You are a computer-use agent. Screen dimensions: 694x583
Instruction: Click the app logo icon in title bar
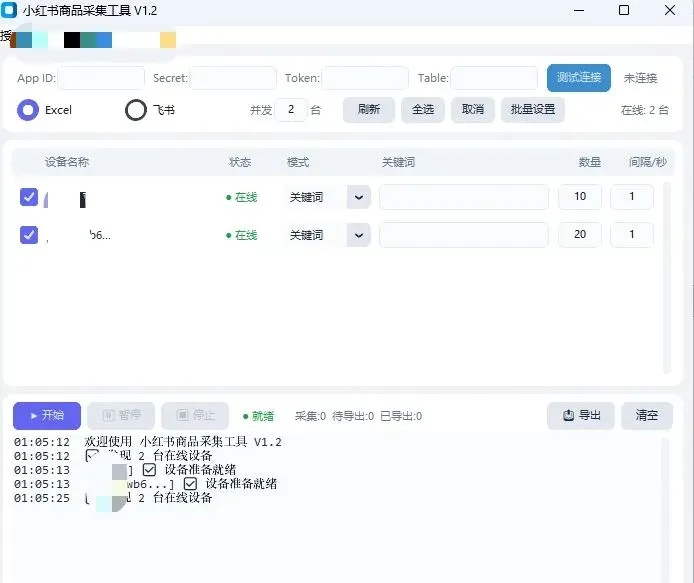tap(9, 10)
